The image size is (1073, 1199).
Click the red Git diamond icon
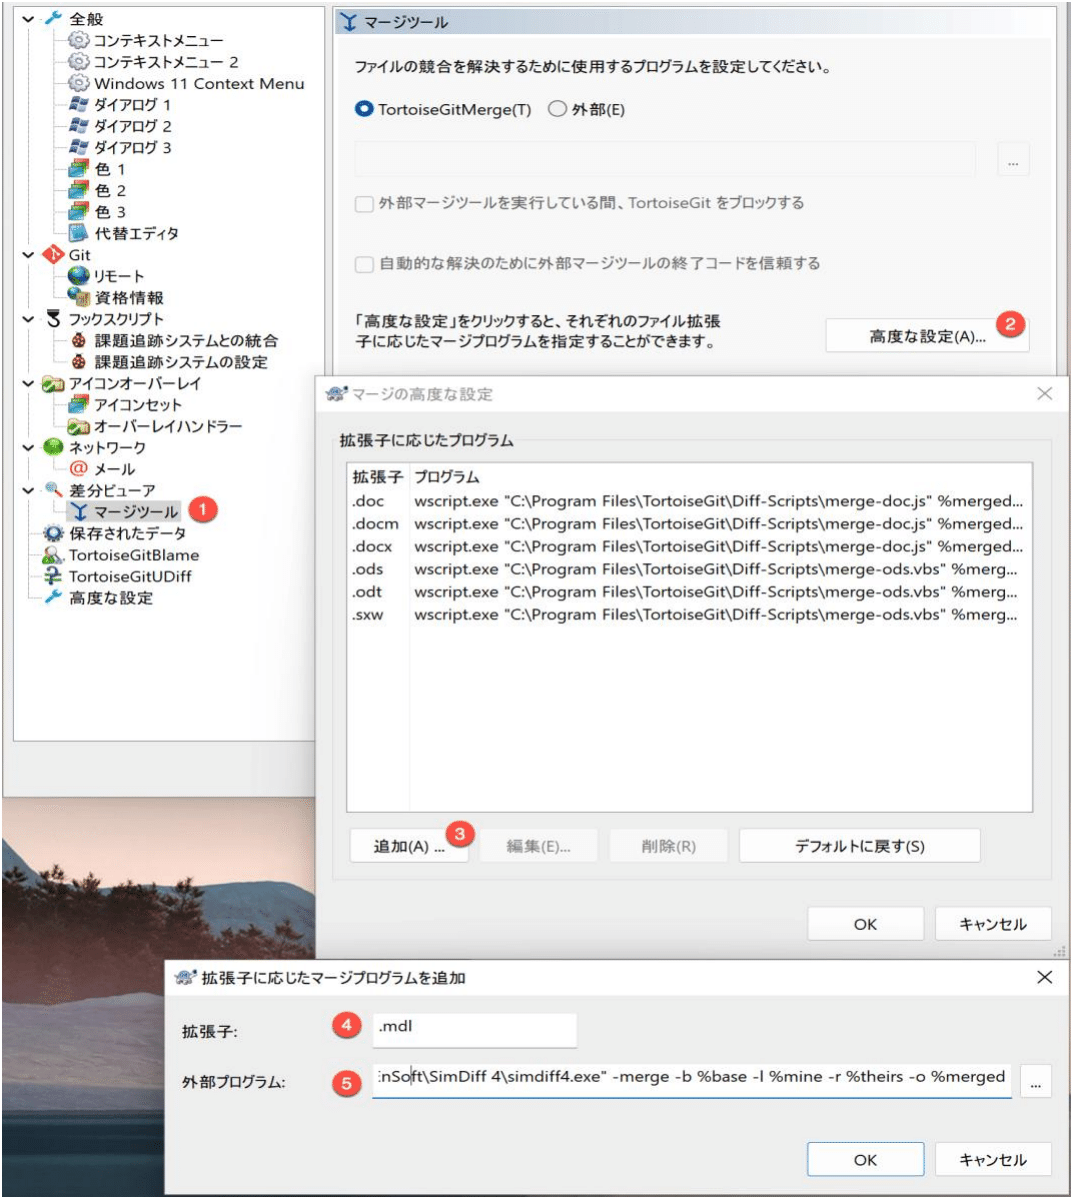(53, 255)
